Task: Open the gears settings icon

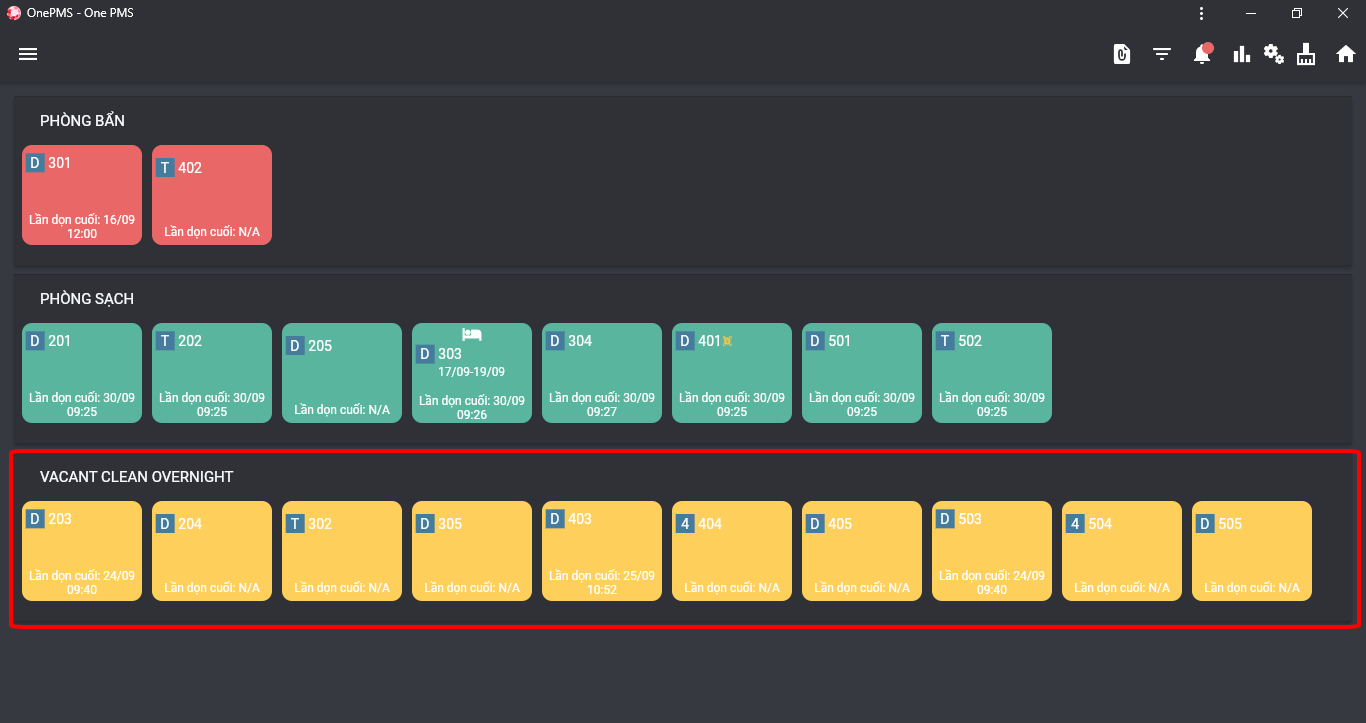Action: point(1273,54)
